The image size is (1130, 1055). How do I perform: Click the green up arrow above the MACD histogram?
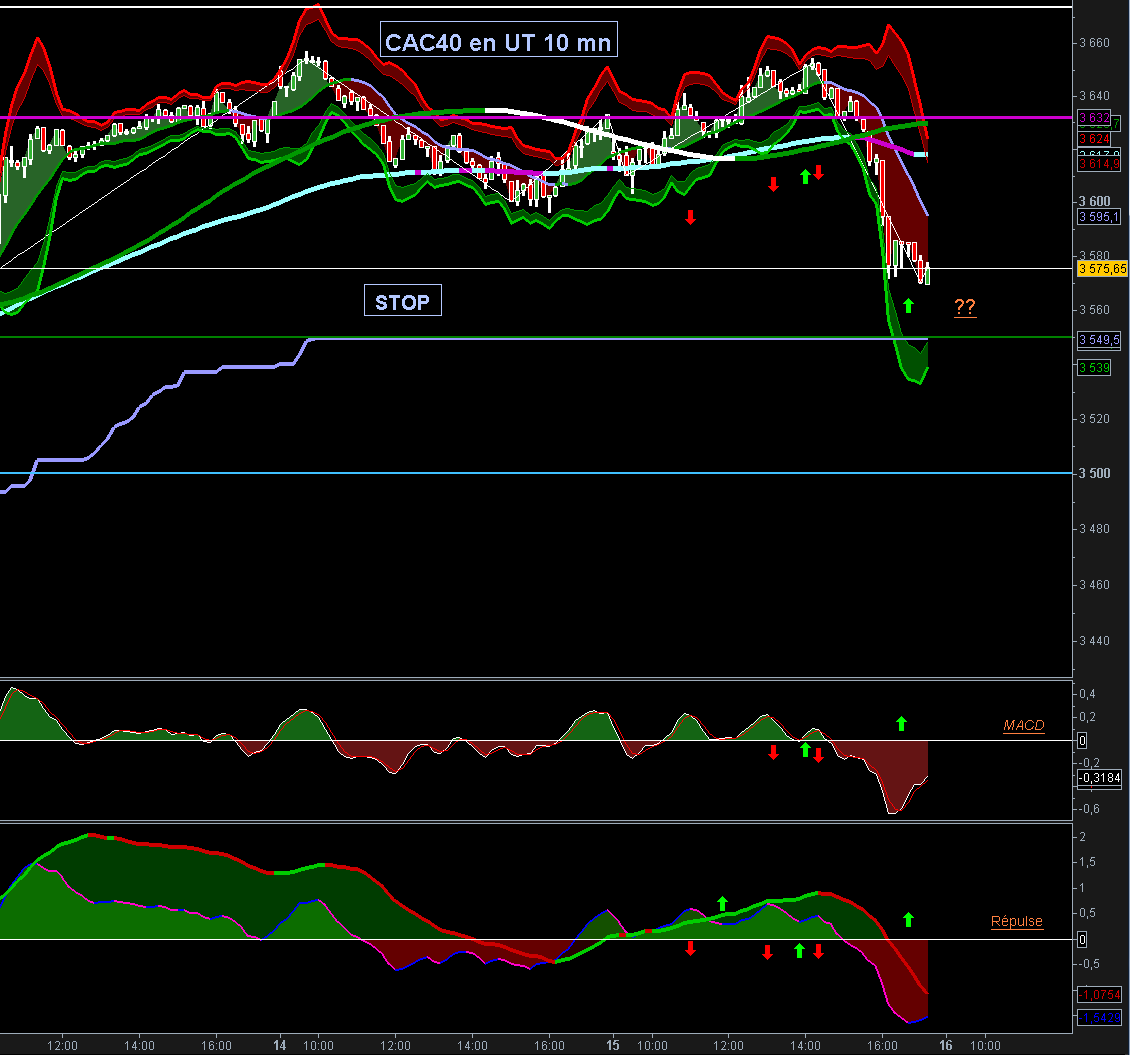click(x=901, y=724)
